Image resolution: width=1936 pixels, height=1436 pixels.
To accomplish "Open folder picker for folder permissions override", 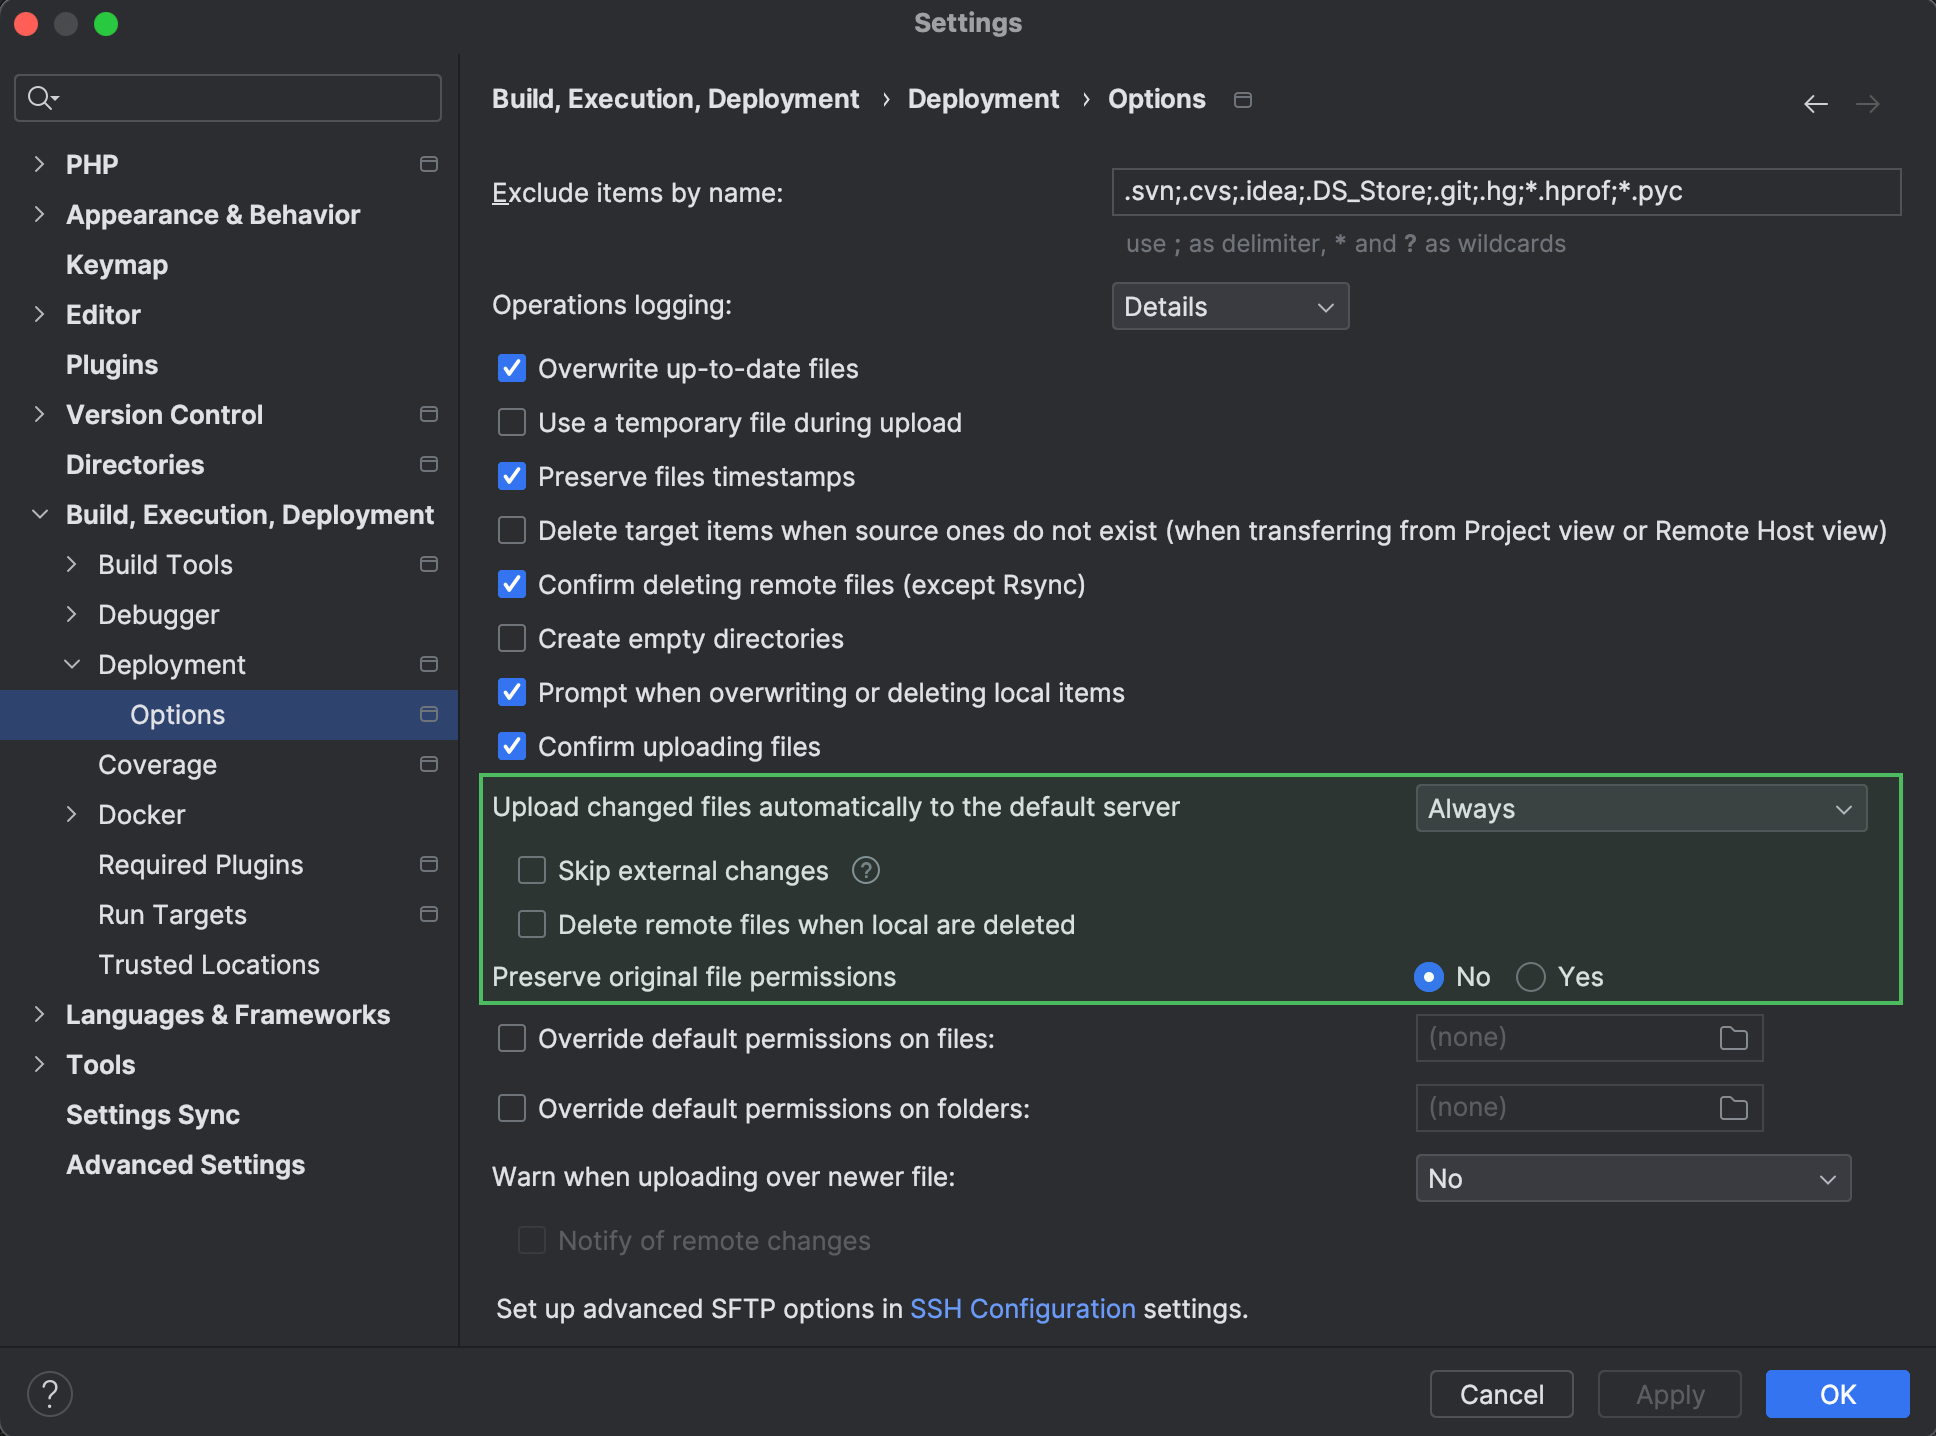I will click(x=1735, y=1107).
